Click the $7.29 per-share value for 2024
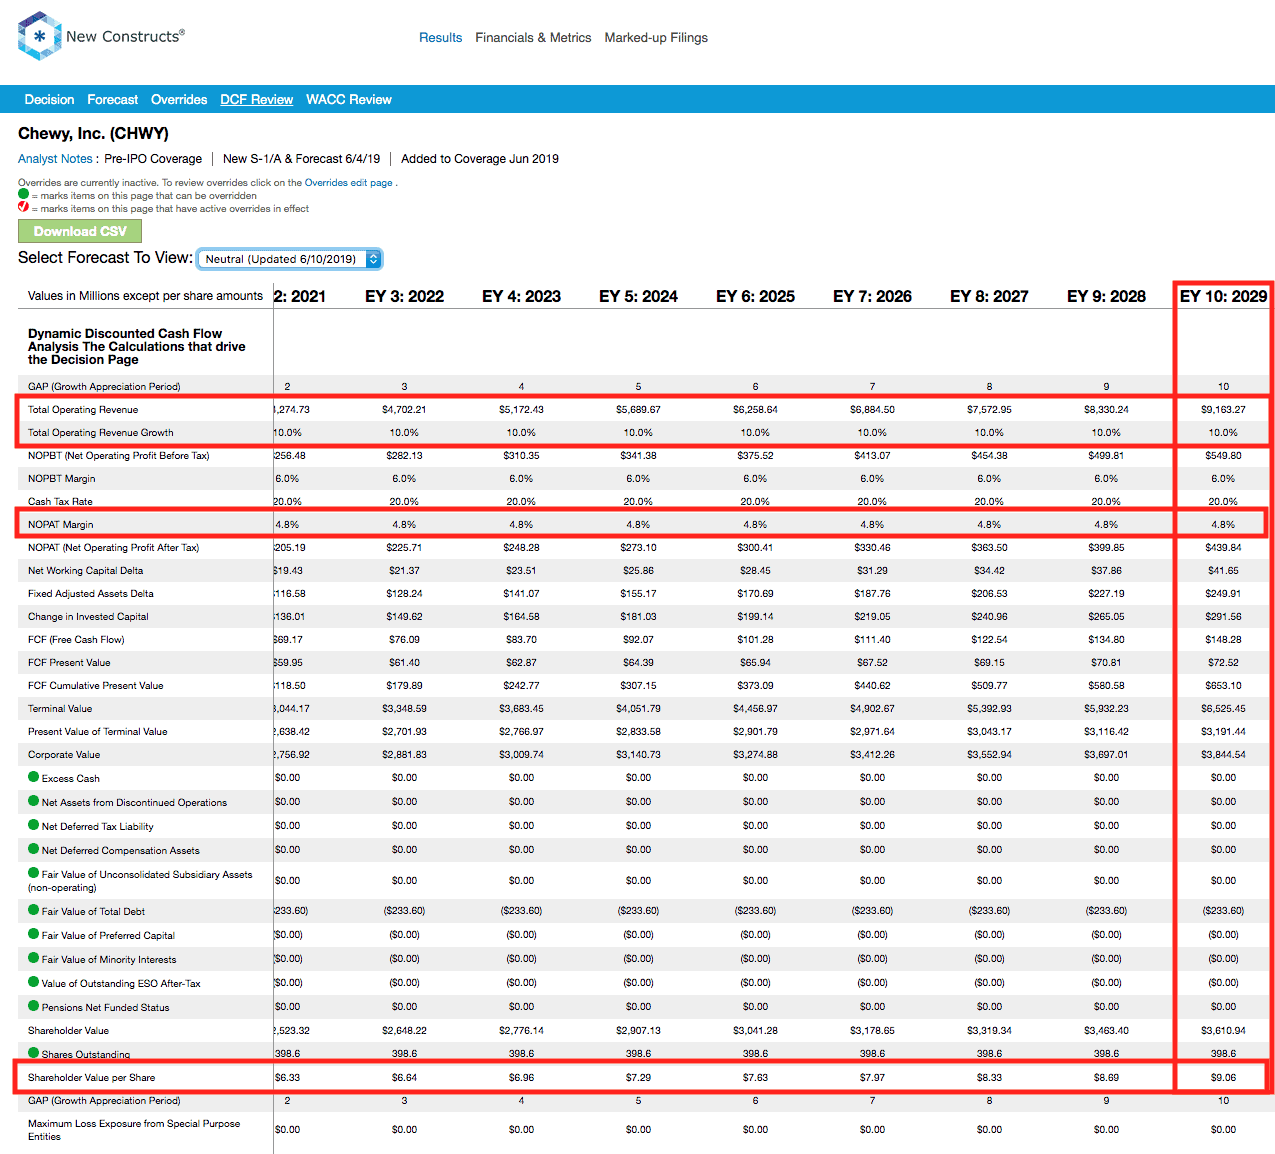Image resolution: width=1275 pixels, height=1154 pixels. (x=638, y=1077)
